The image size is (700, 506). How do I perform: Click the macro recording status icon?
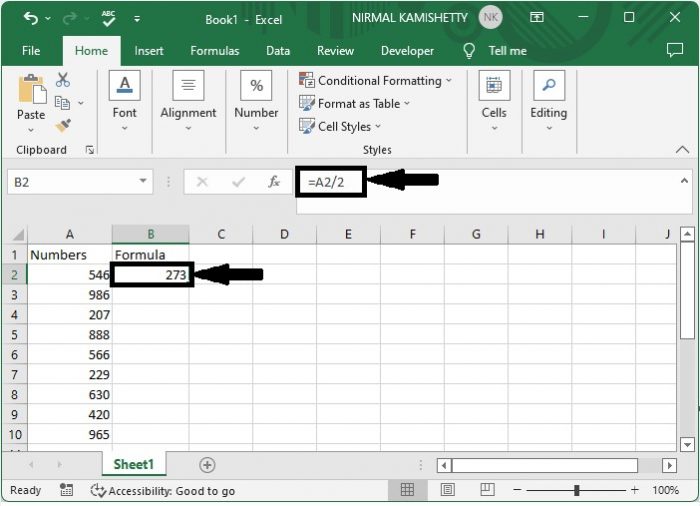click(x=66, y=490)
